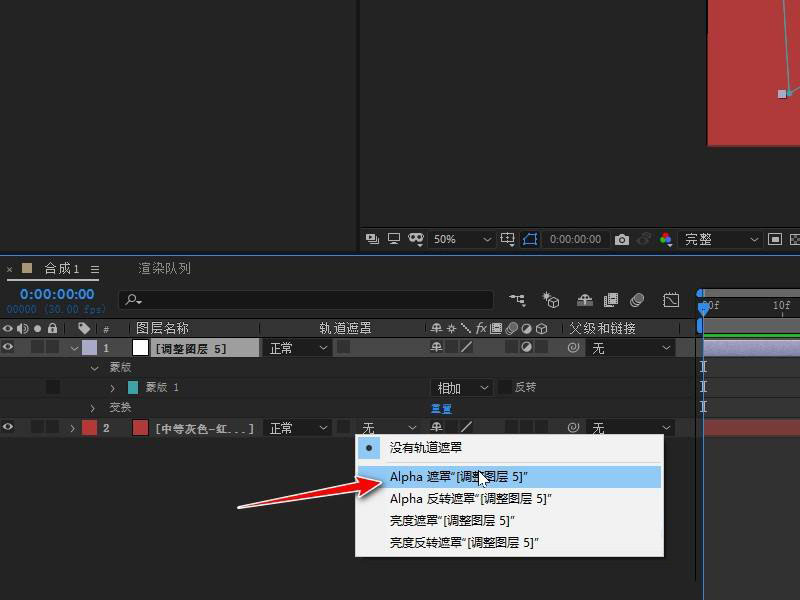Click the red label swatch of layer 2
Screen dimensions: 800x600
point(88,427)
